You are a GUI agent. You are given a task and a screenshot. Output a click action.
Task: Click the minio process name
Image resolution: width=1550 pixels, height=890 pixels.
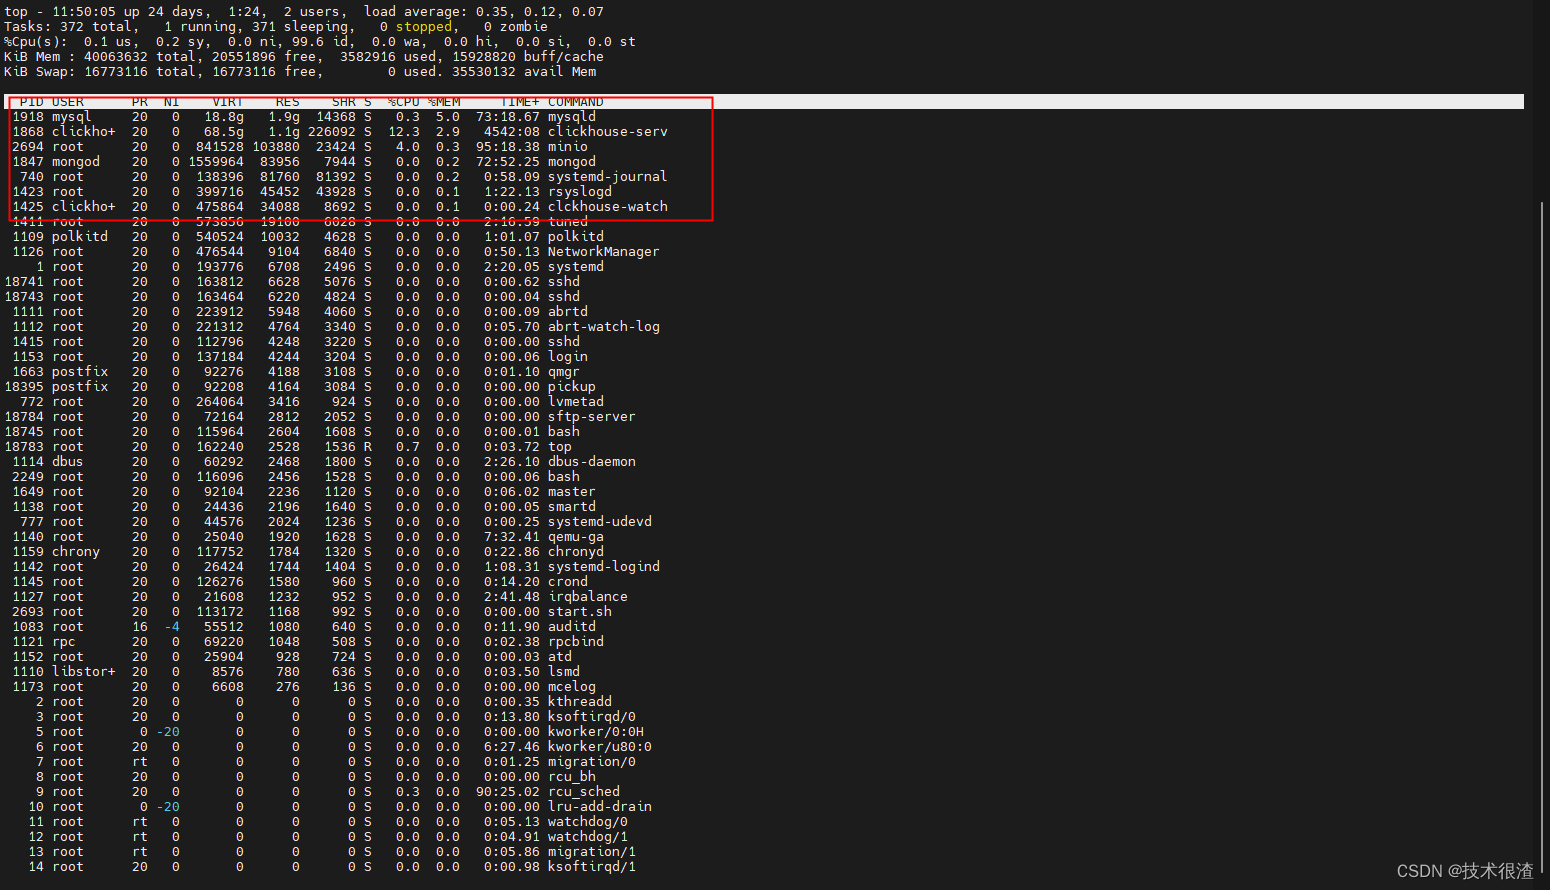coord(568,147)
